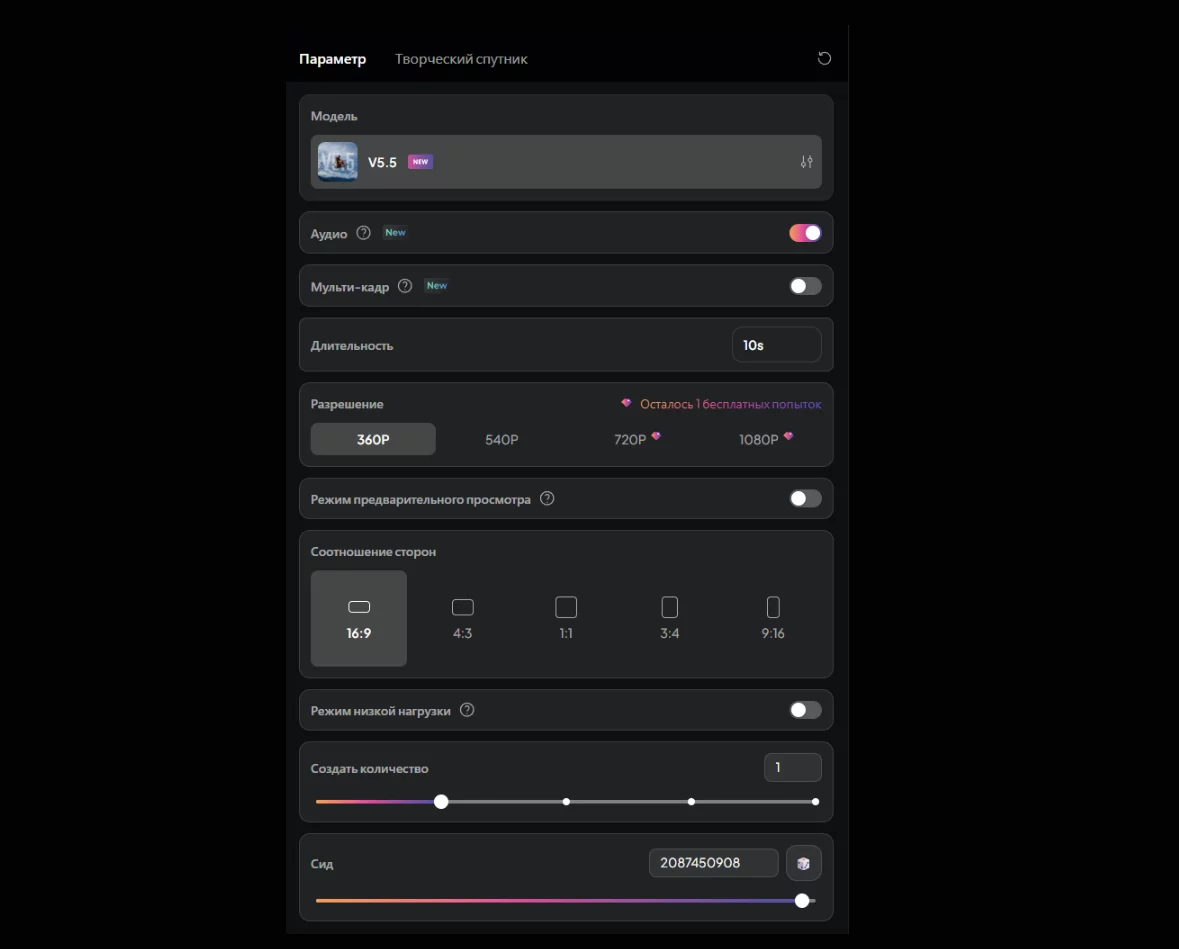Viewport: 1179px width, 949px height.
Task: Enable the Мульти-кадр toggle
Action: click(x=805, y=286)
